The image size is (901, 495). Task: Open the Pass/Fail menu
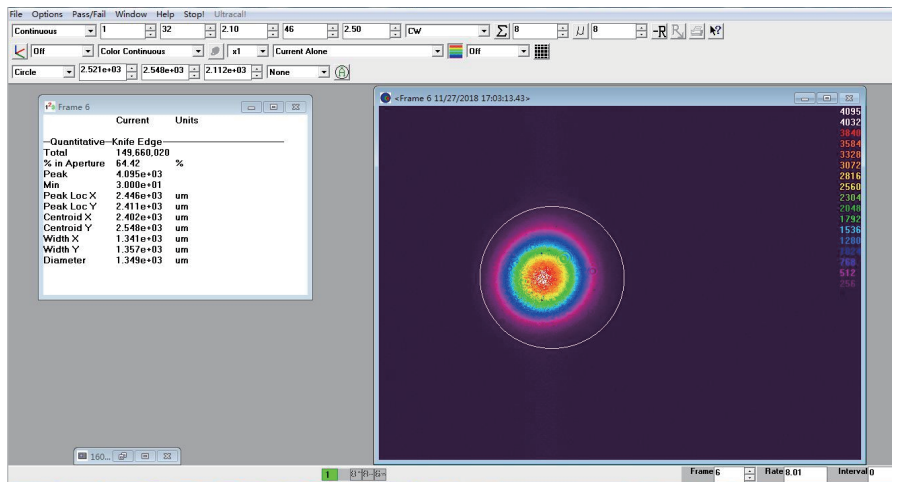88,14
